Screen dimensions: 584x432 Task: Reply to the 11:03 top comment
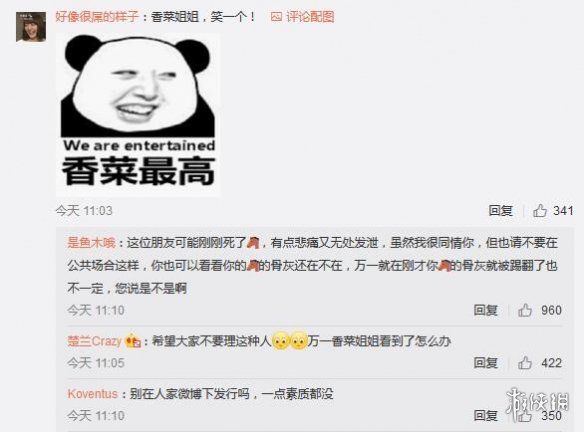click(501, 210)
